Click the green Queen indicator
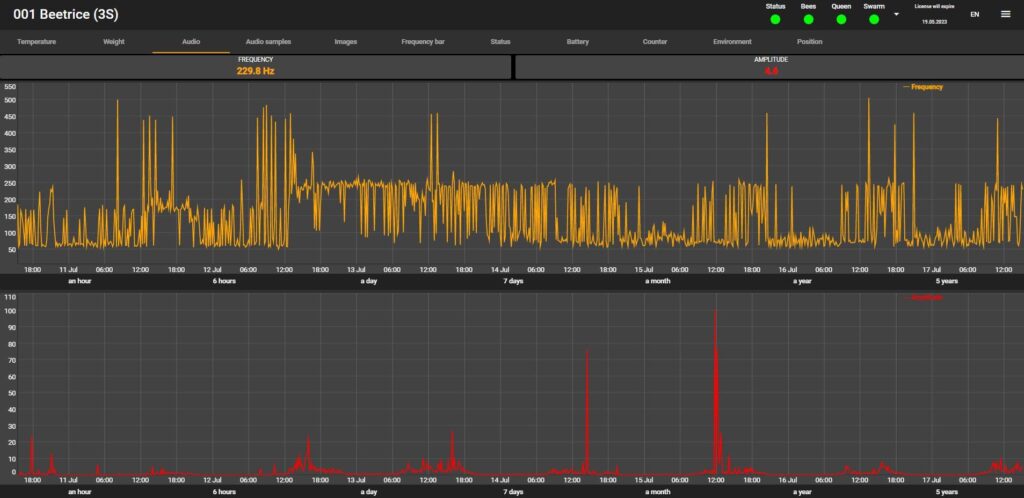Viewport: 1024px width, 498px height. point(841,20)
